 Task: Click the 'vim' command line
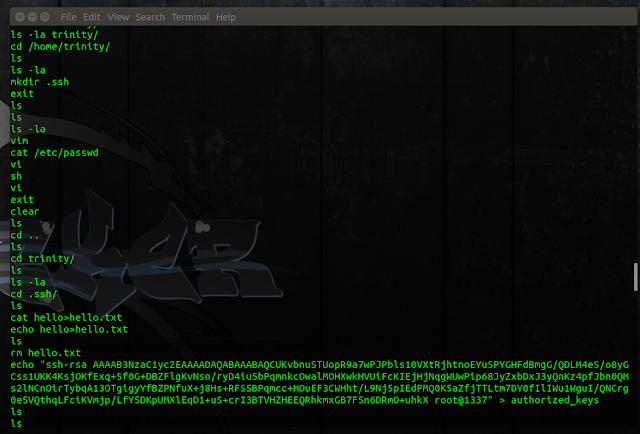click(x=20, y=141)
